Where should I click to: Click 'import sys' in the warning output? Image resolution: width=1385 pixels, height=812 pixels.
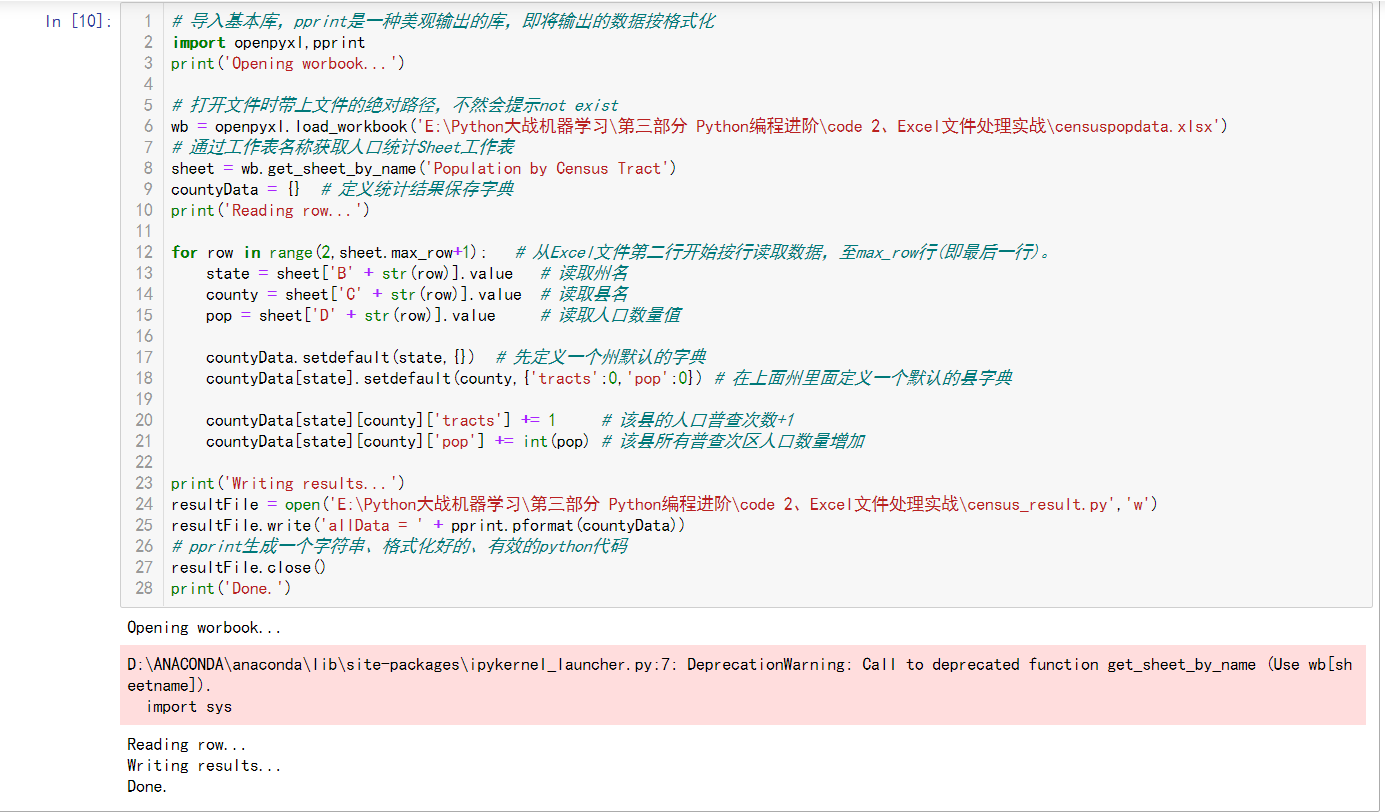(189, 706)
